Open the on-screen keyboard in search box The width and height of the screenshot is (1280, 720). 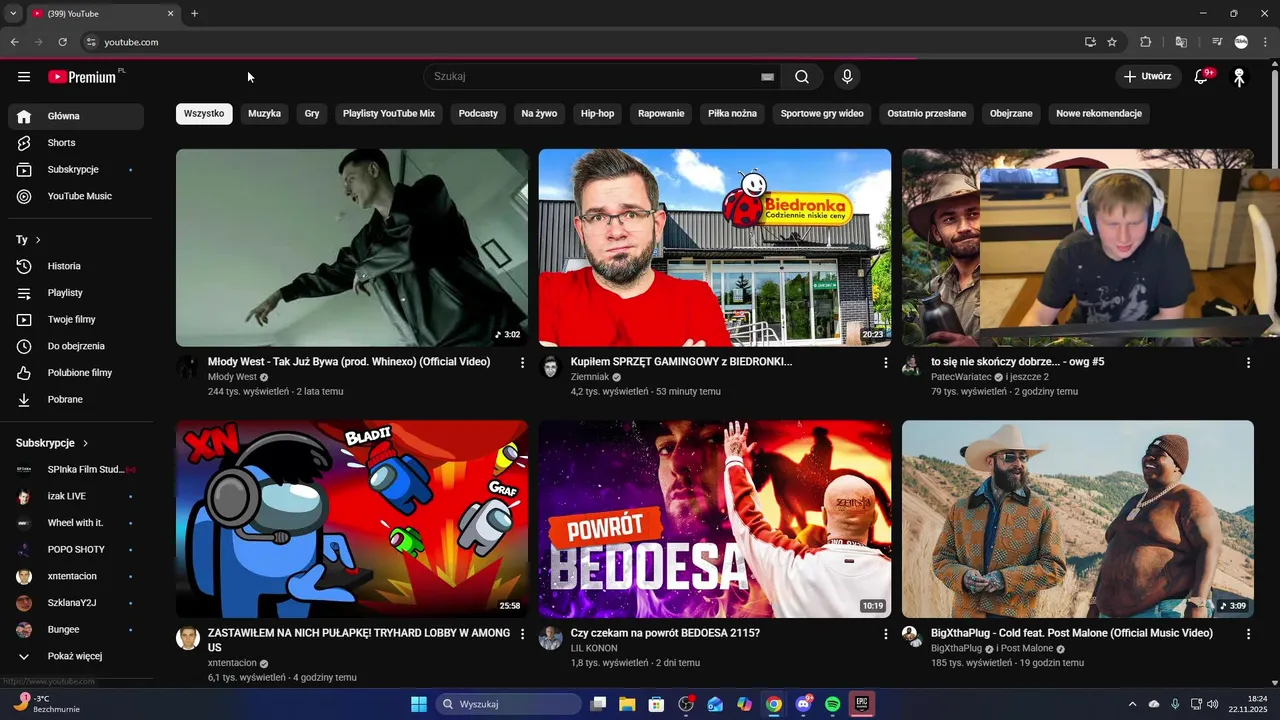(767, 76)
